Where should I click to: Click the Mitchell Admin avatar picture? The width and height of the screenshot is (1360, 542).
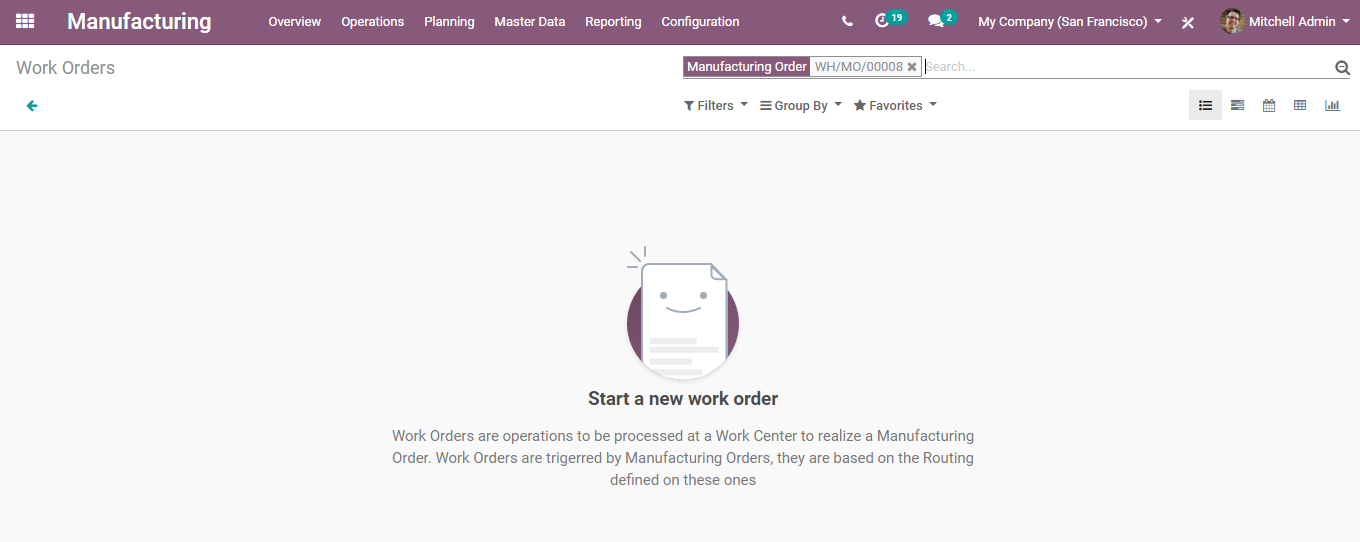point(1232,21)
